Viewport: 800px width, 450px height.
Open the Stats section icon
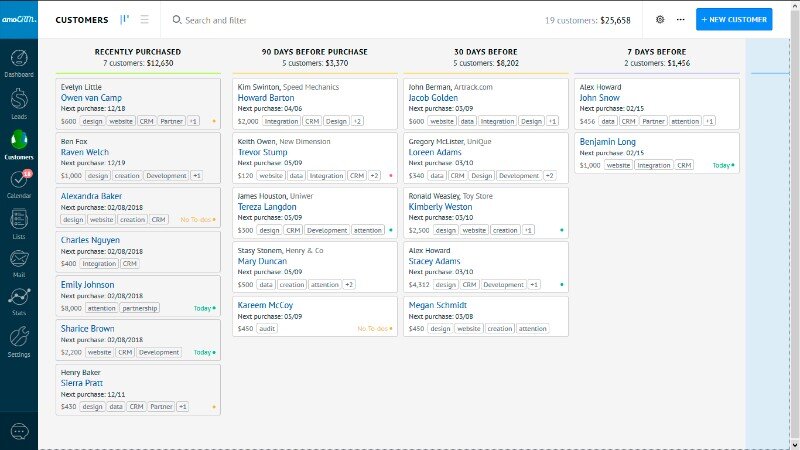pos(20,300)
